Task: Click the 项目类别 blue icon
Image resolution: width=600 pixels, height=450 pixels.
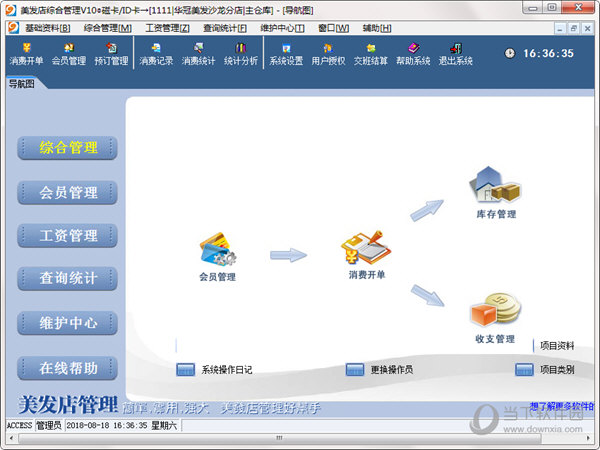Action: (x=524, y=370)
